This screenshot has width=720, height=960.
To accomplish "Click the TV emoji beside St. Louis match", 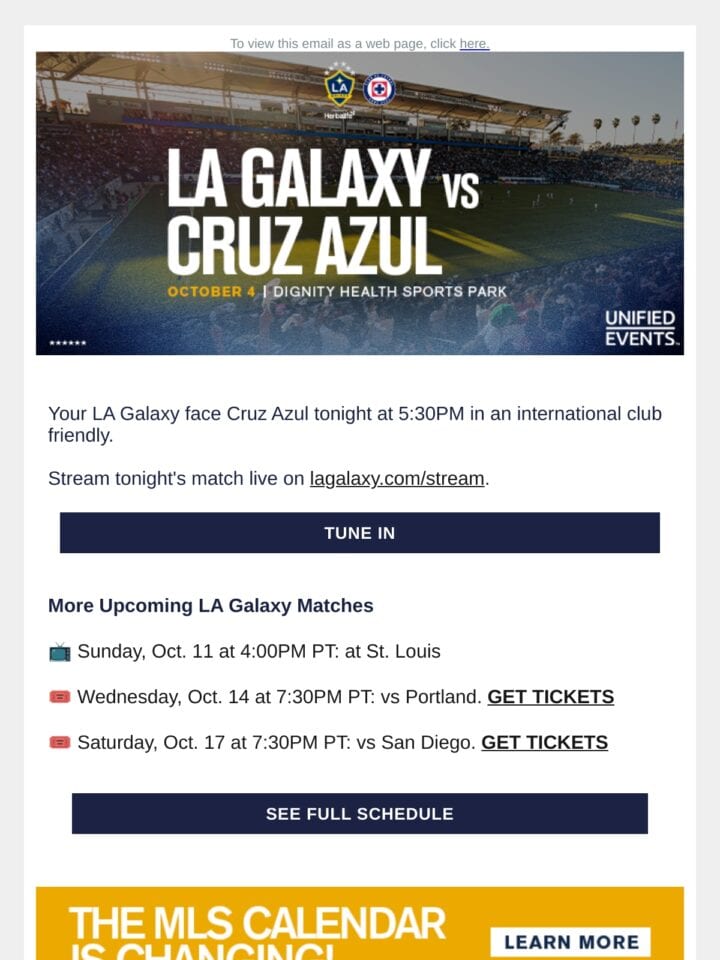I will pyautogui.click(x=59, y=652).
